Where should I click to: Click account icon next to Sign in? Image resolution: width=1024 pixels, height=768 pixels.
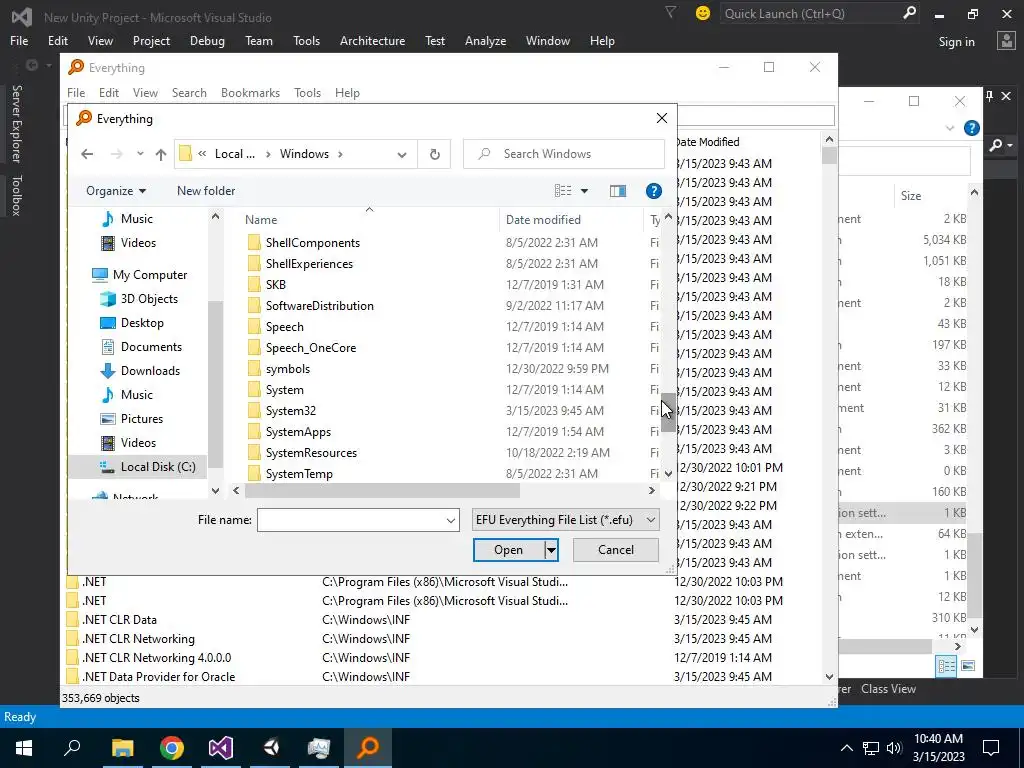(x=1006, y=41)
